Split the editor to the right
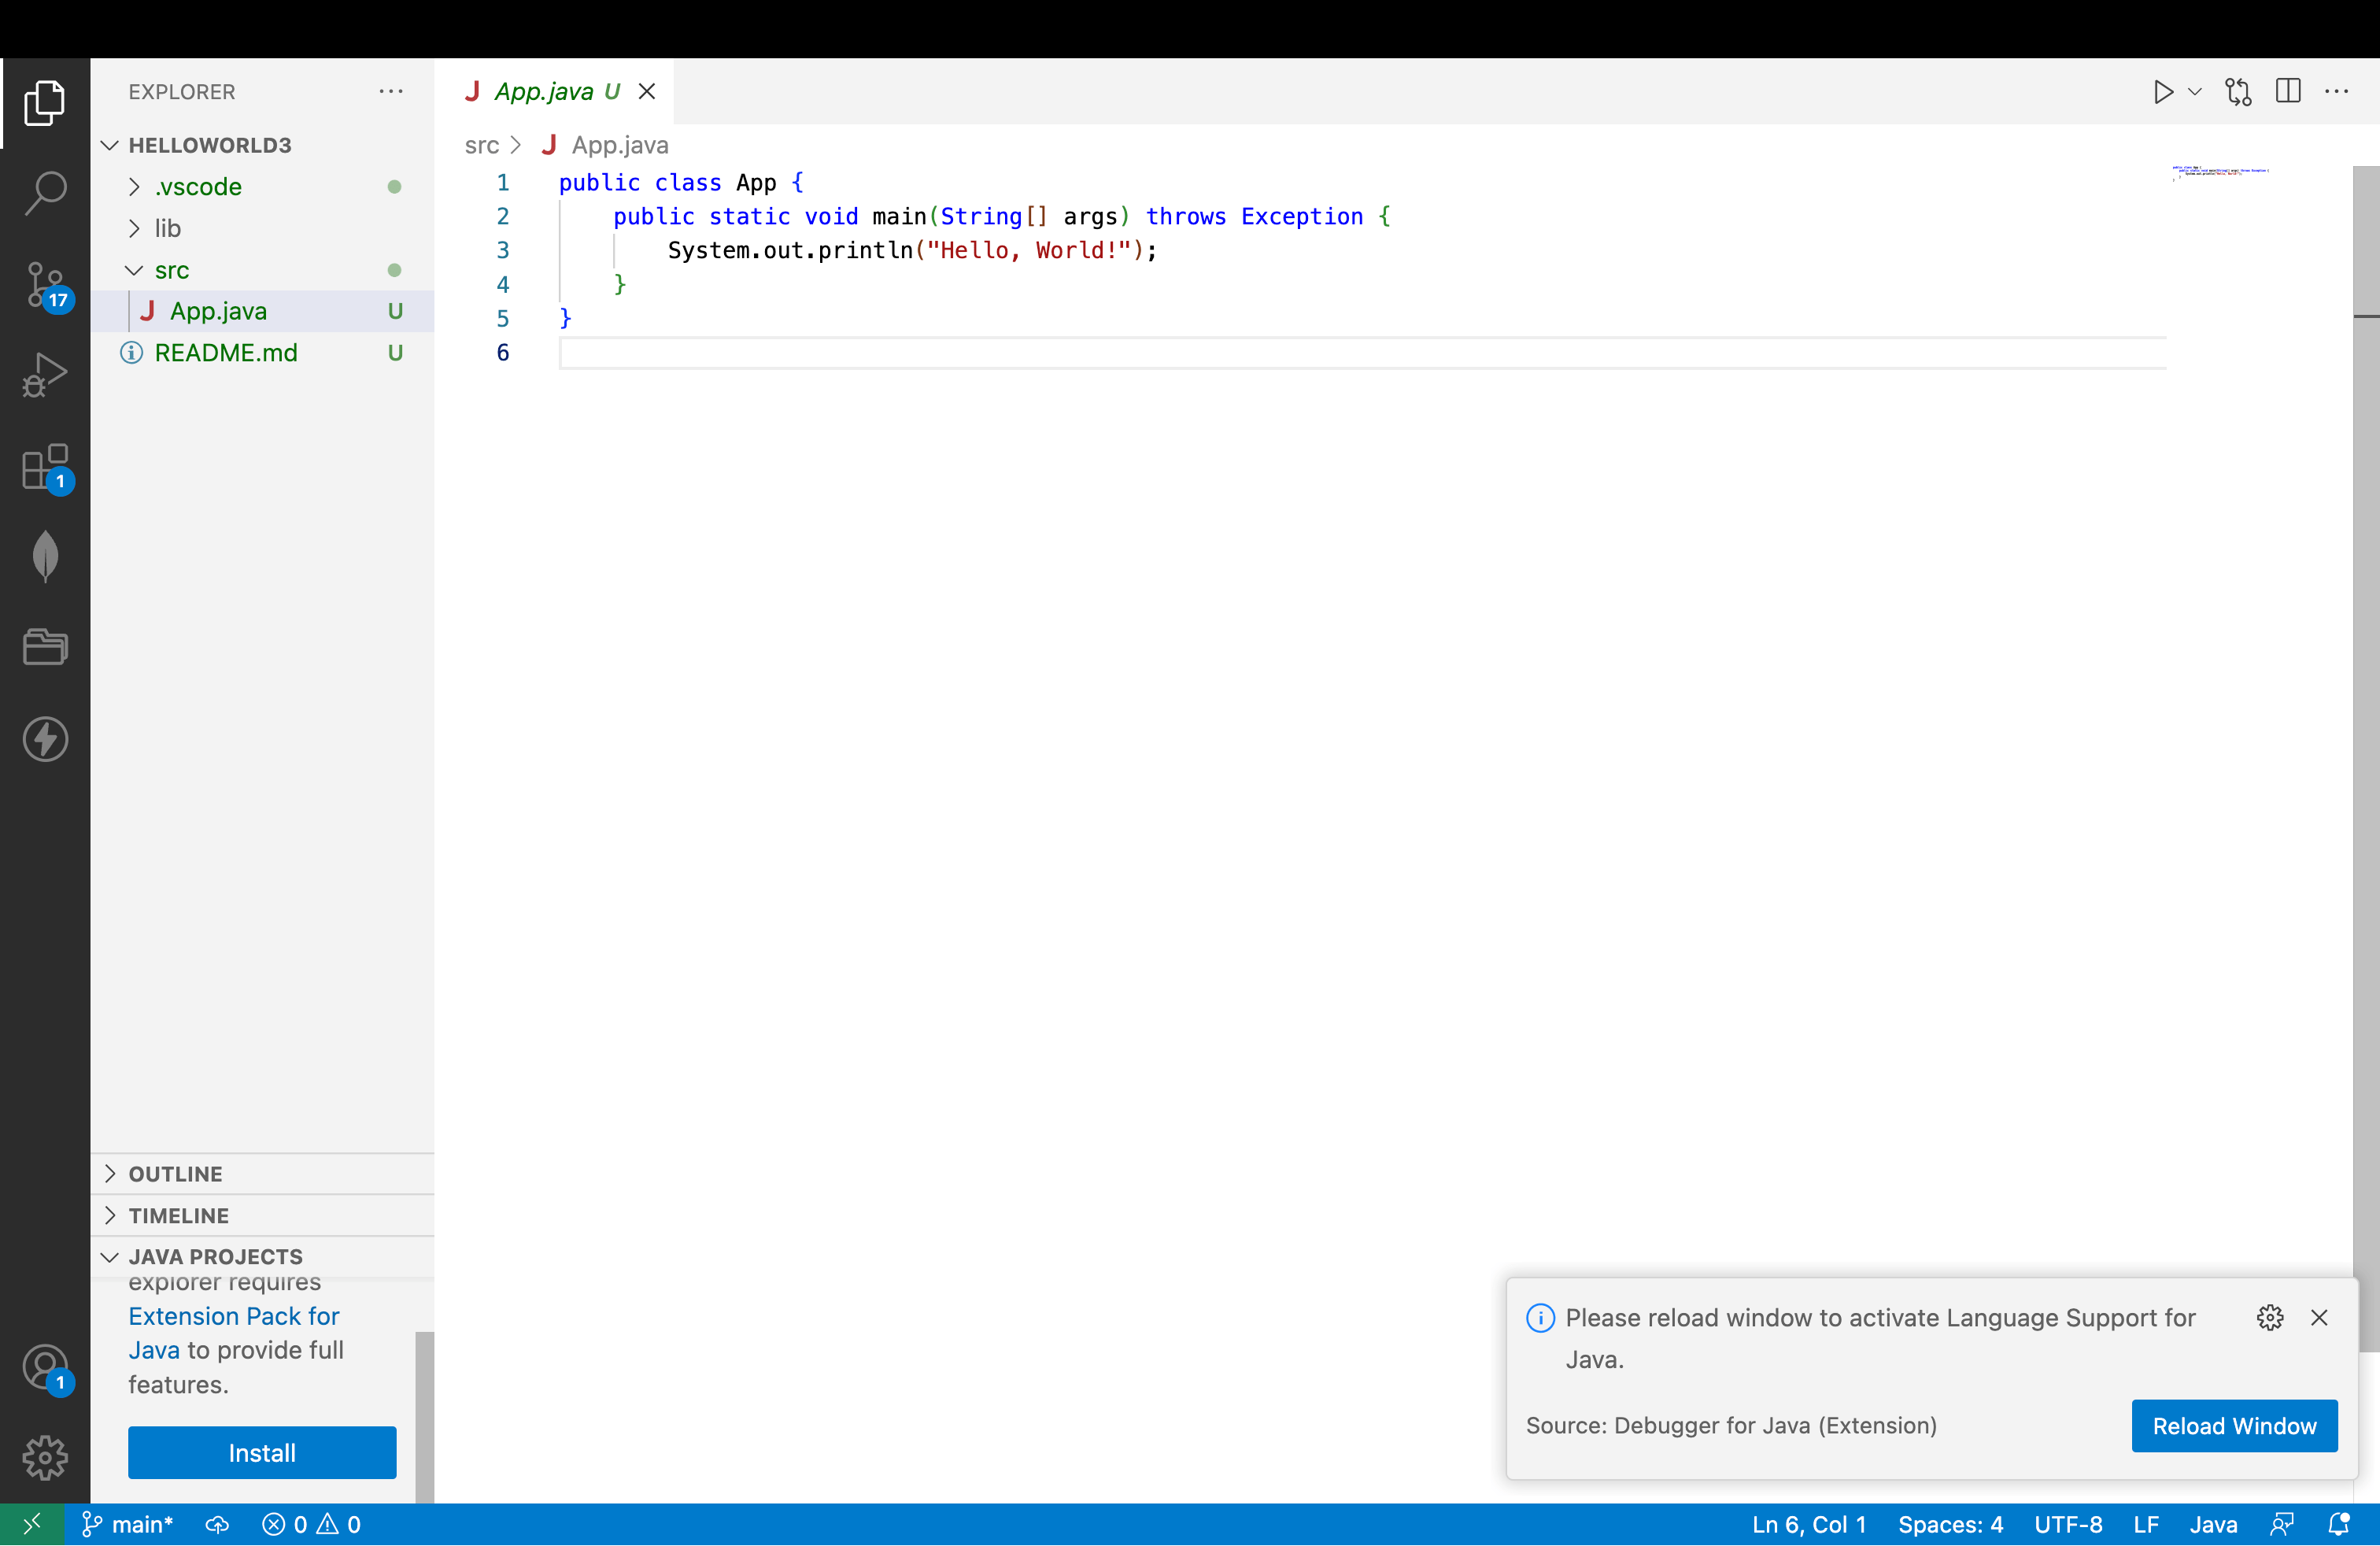The image size is (2380, 1546). click(x=2288, y=92)
